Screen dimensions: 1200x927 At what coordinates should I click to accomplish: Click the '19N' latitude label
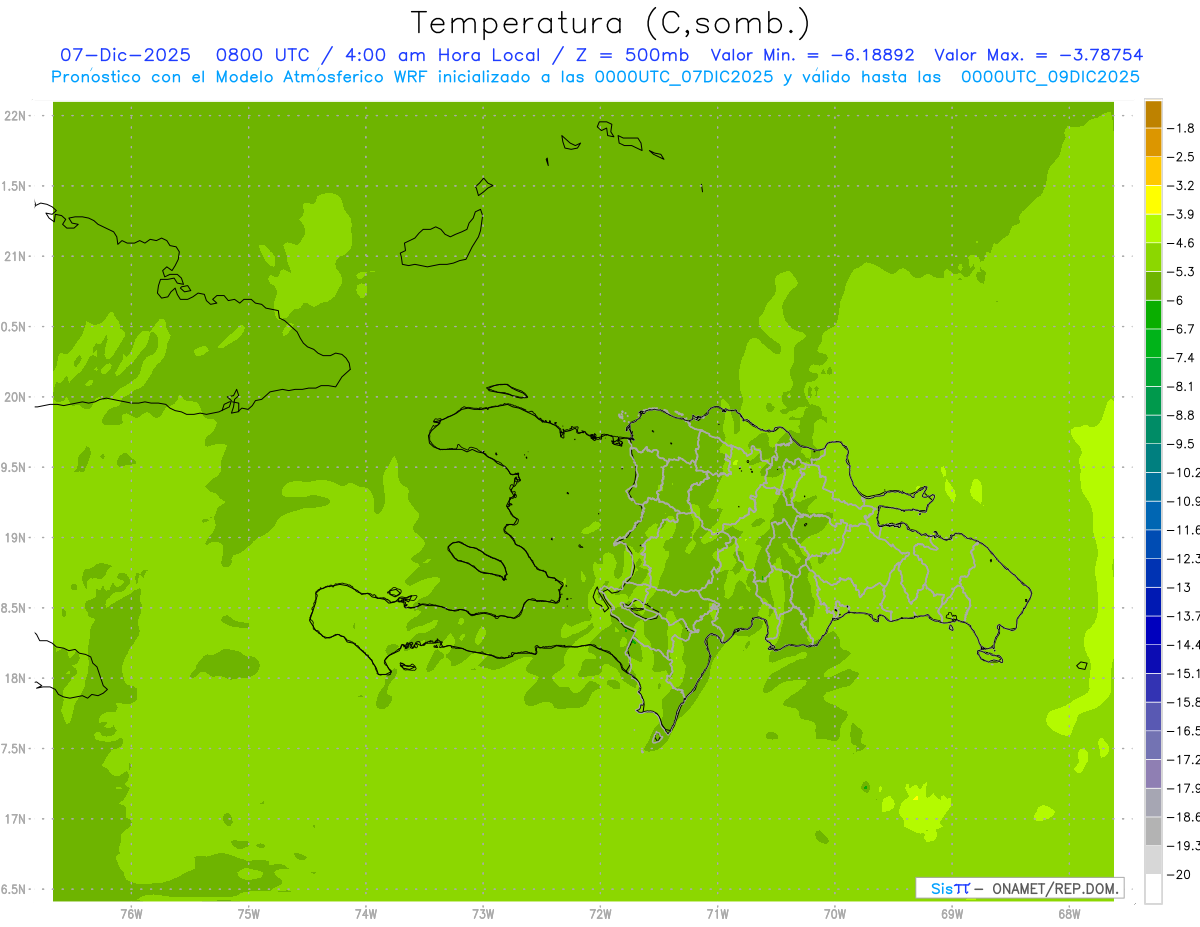point(15,538)
